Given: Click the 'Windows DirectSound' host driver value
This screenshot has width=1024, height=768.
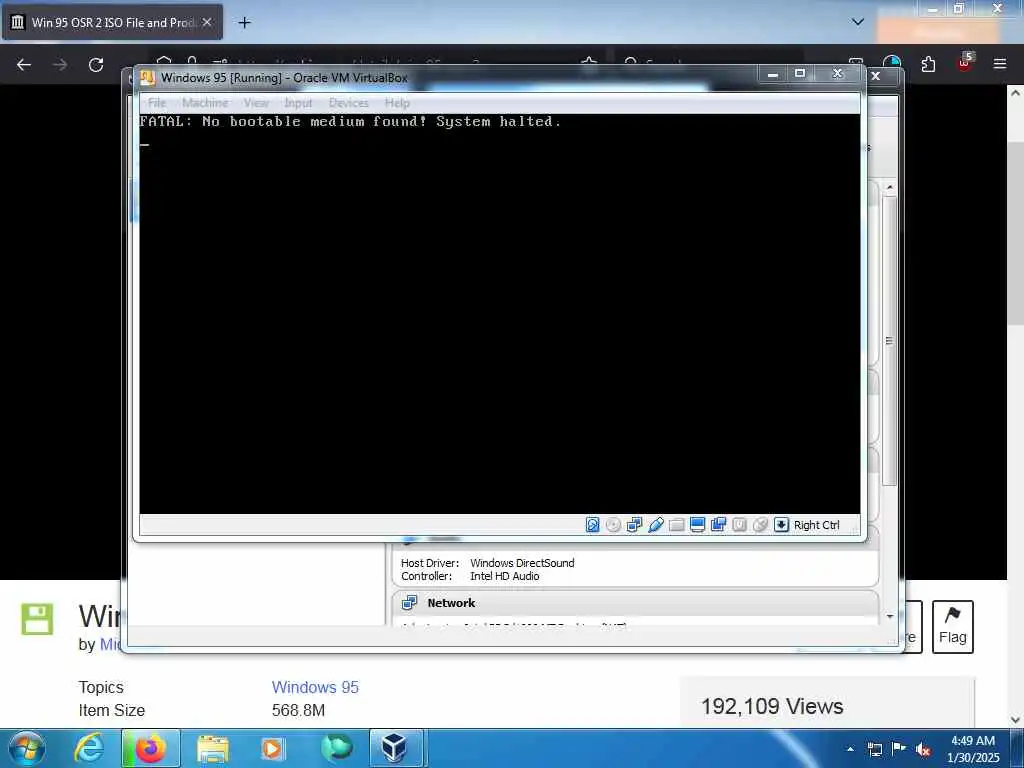Looking at the screenshot, I should [x=522, y=563].
